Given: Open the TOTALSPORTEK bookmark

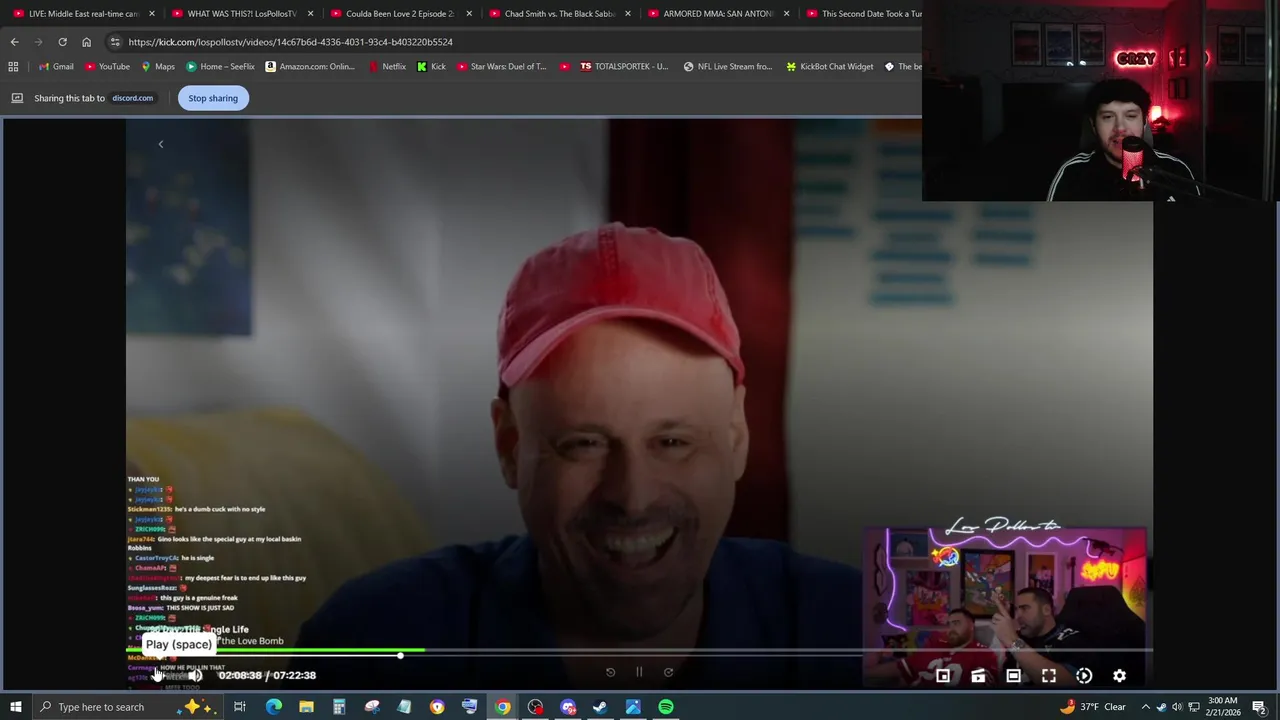Looking at the screenshot, I should click(624, 67).
